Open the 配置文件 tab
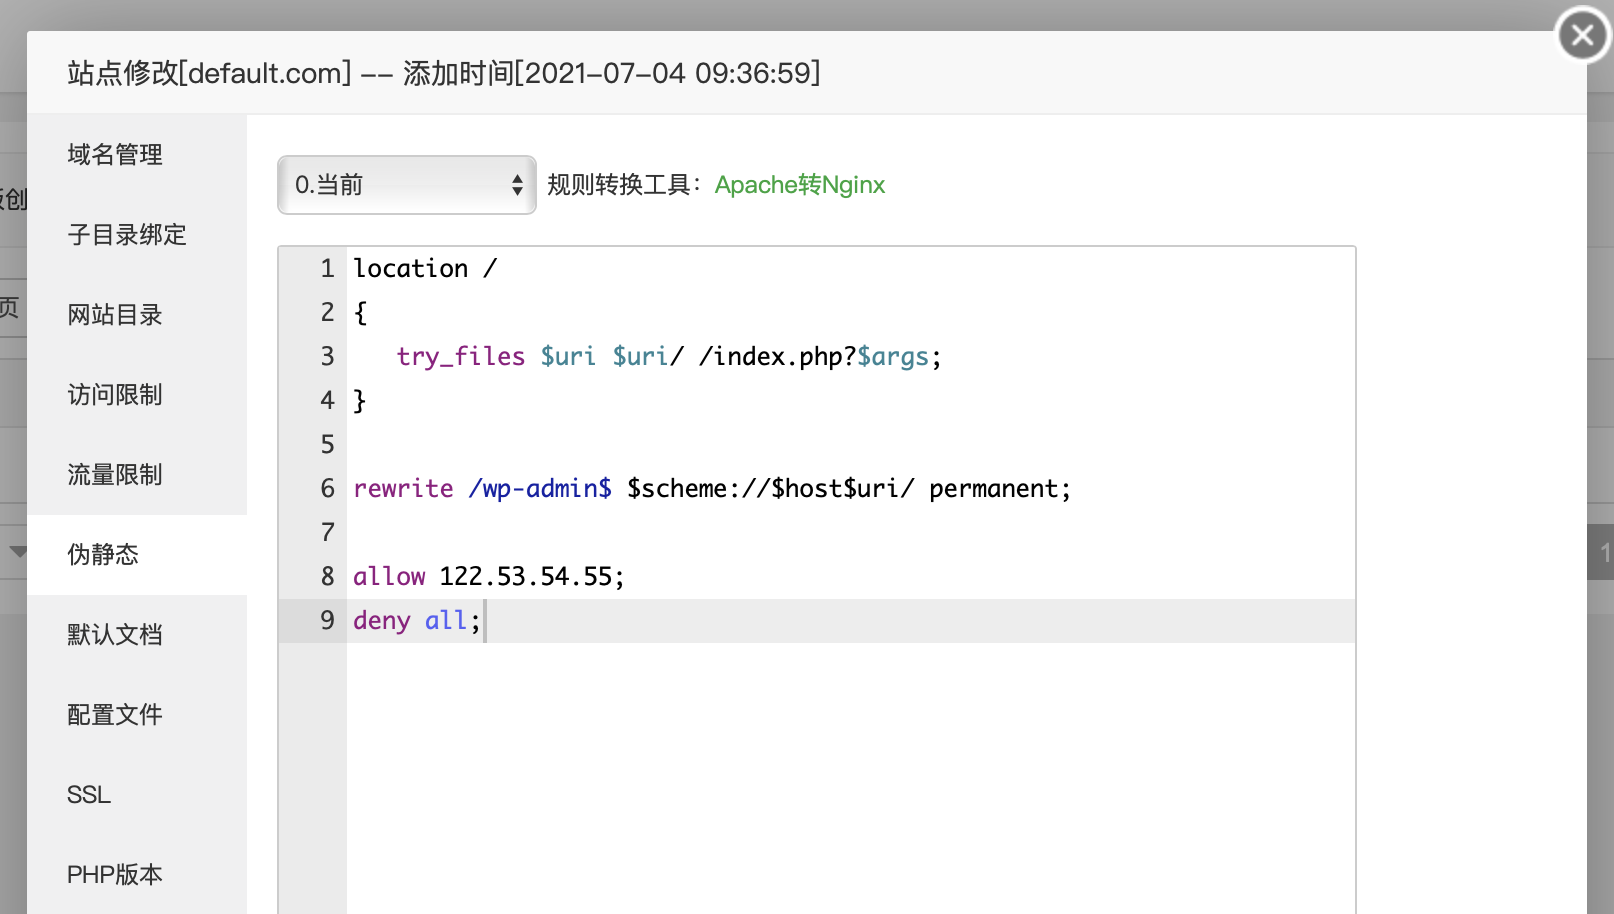 137,715
